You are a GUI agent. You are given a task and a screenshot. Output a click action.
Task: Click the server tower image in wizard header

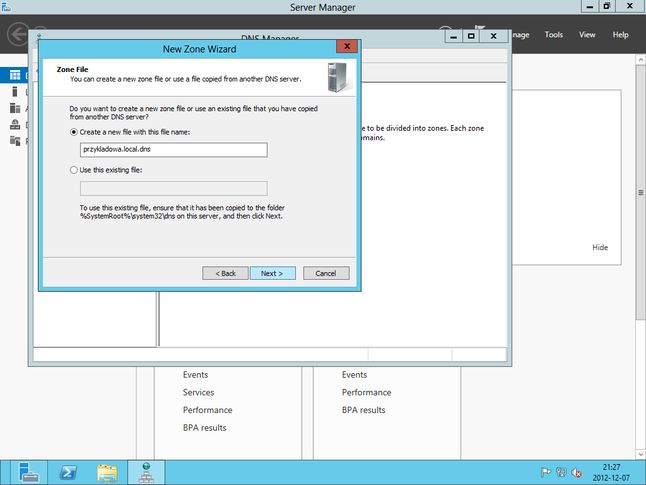338,77
